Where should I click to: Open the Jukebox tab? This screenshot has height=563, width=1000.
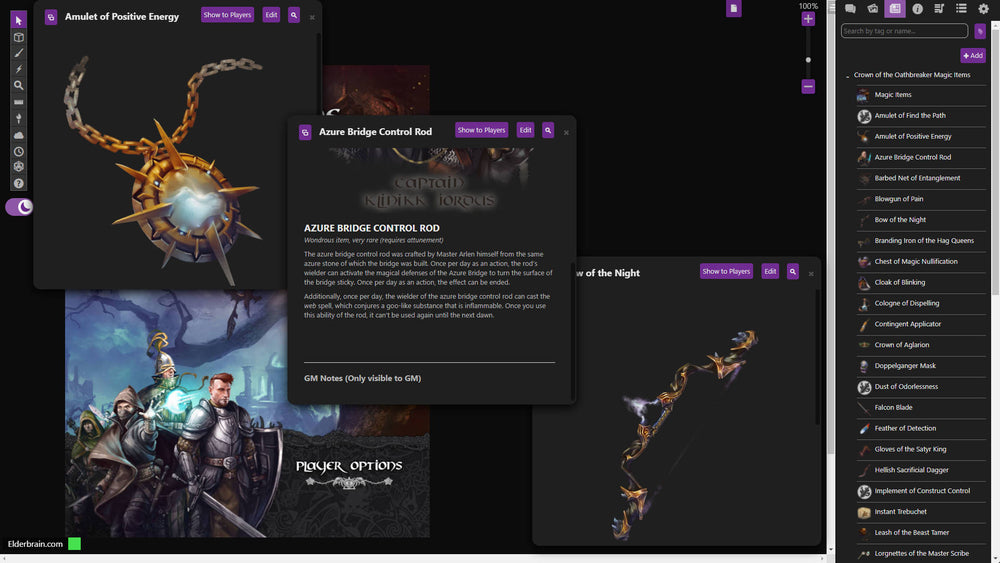[x=939, y=9]
